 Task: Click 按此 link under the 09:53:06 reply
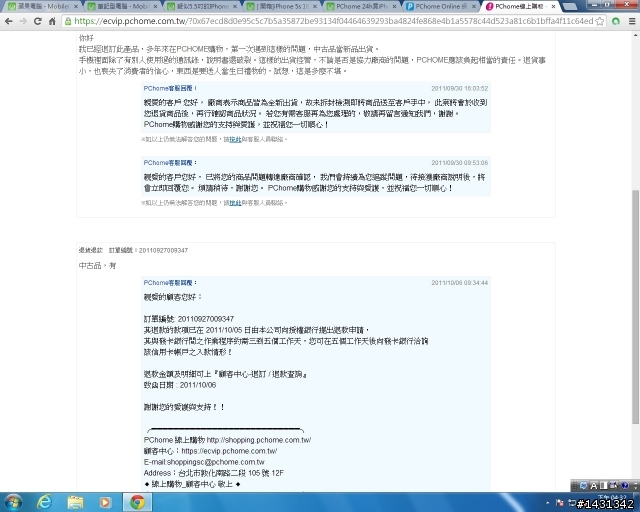(235, 203)
